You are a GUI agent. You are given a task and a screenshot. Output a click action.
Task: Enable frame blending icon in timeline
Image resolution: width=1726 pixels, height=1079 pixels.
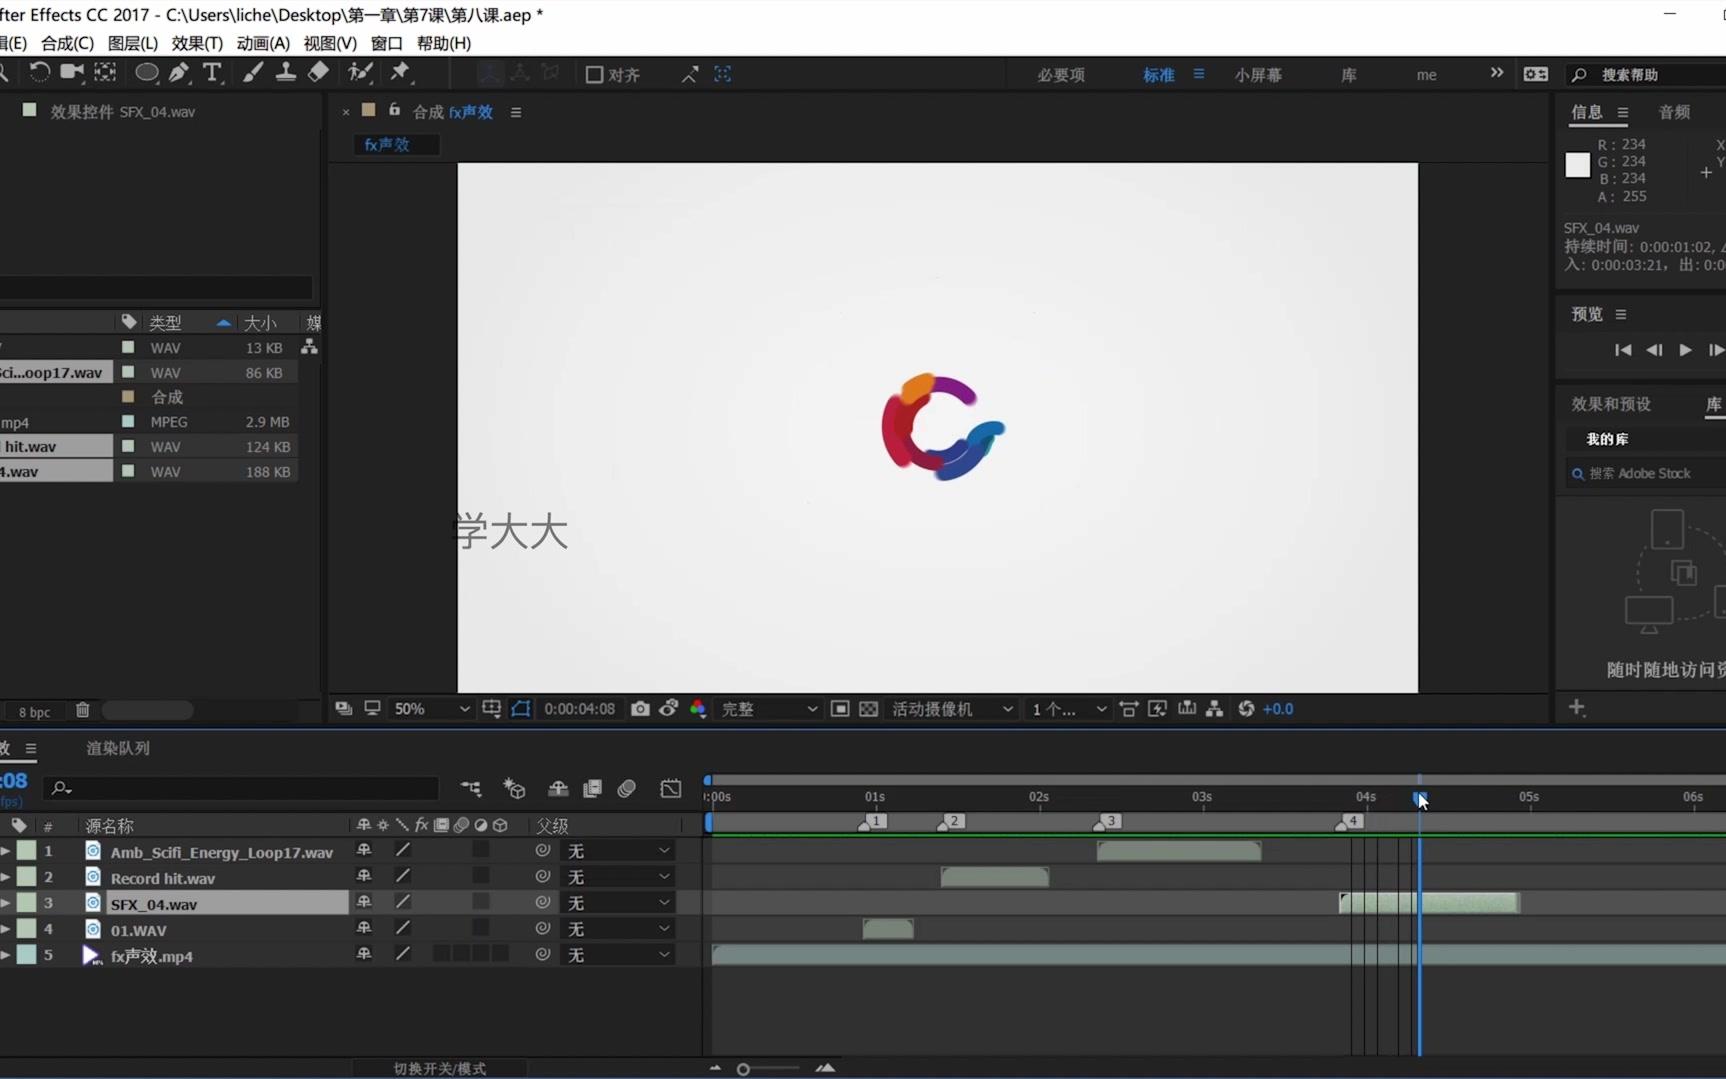click(592, 789)
